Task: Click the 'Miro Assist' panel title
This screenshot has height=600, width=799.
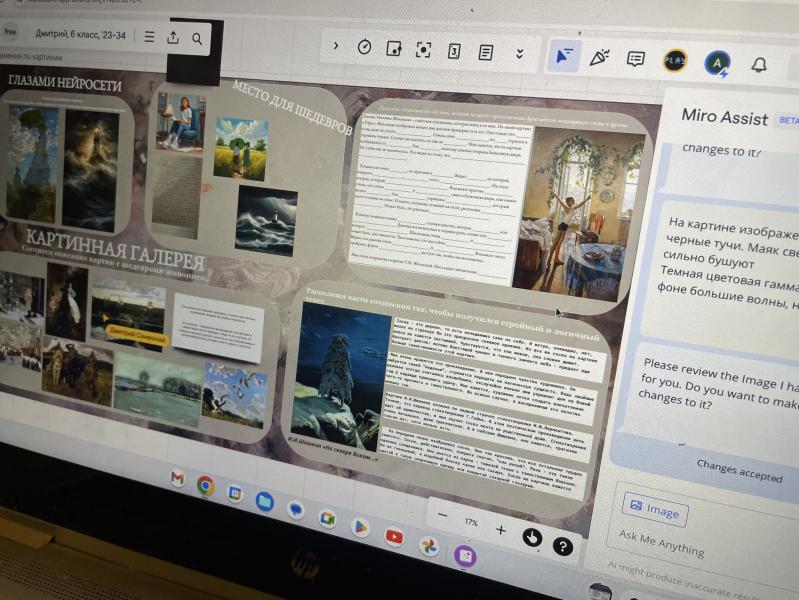Action: 725,116
